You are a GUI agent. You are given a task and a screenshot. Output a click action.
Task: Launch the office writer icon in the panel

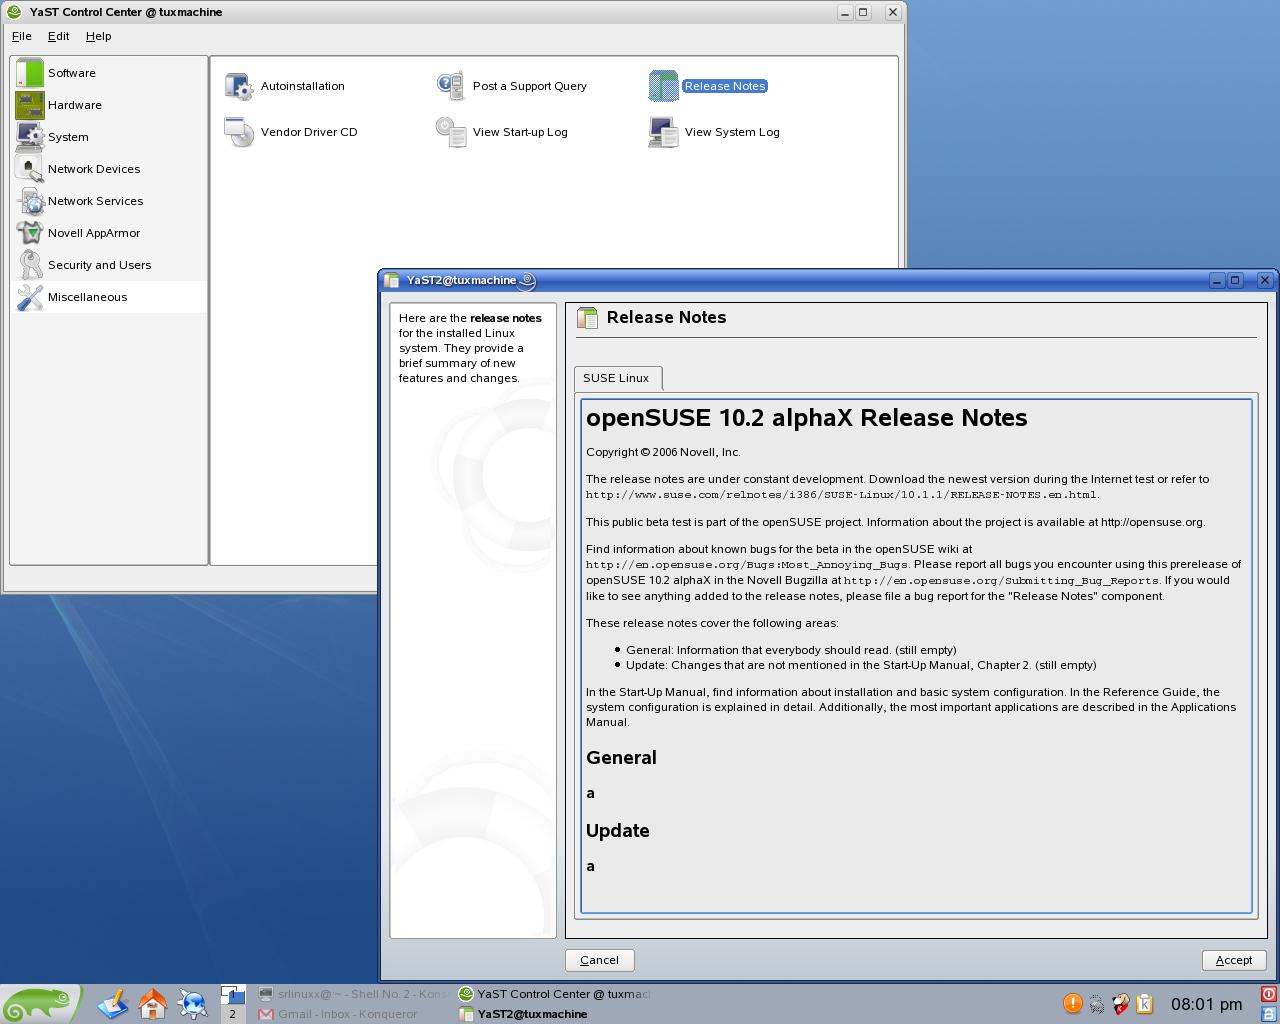(x=112, y=1004)
